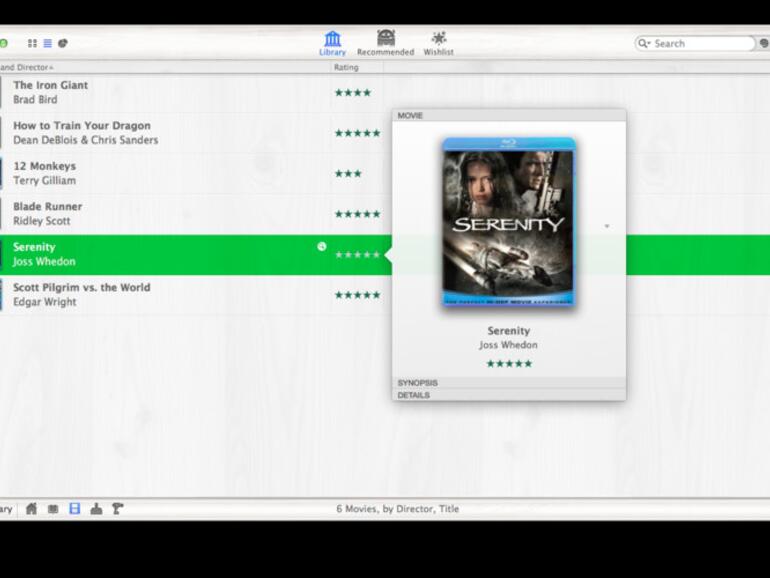
Task: Switch to list view
Action: coord(48,43)
